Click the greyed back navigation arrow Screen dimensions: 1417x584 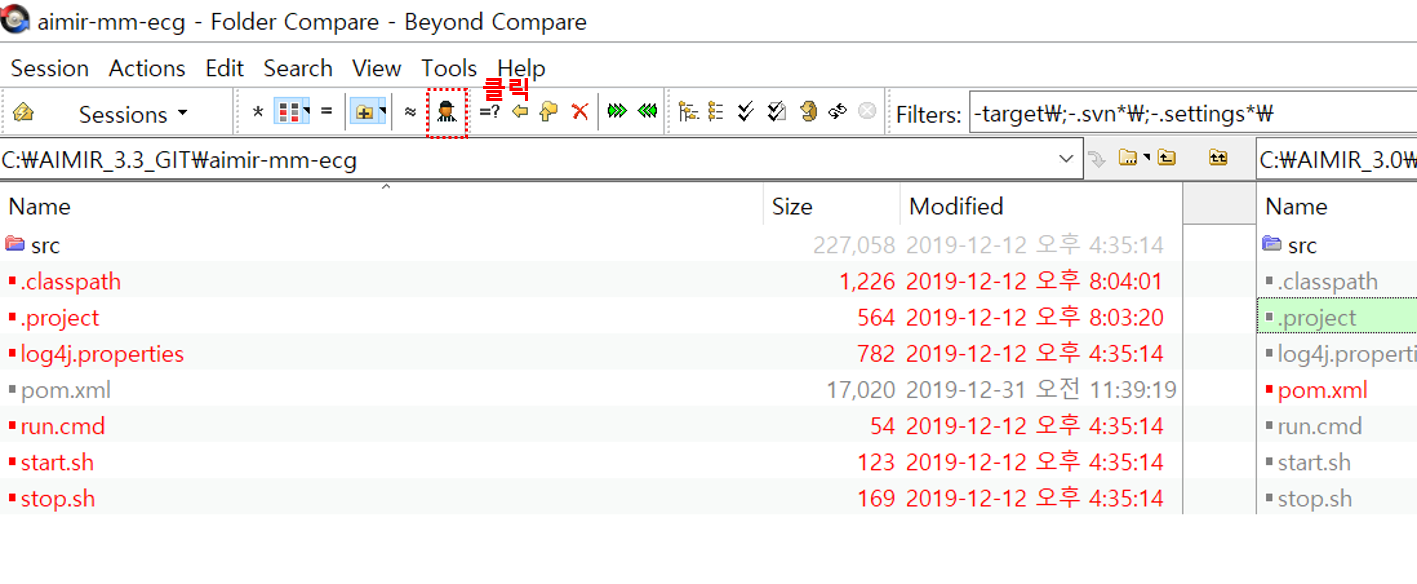[1097, 158]
